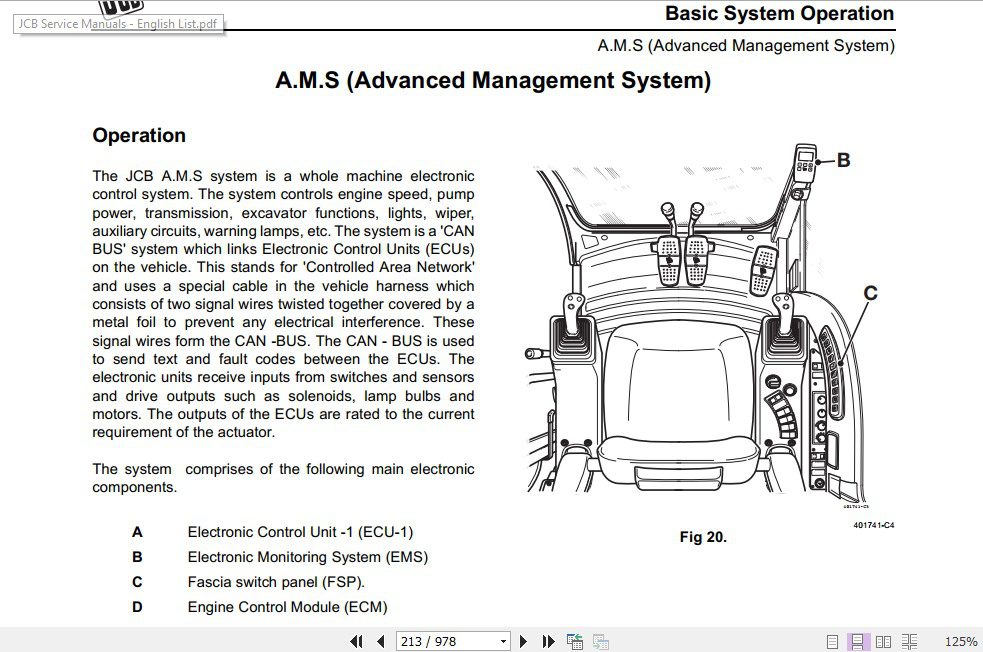
Task: Select the JCB Service Manuals PDF tab
Action: pyautogui.click(x=118, y=24)
